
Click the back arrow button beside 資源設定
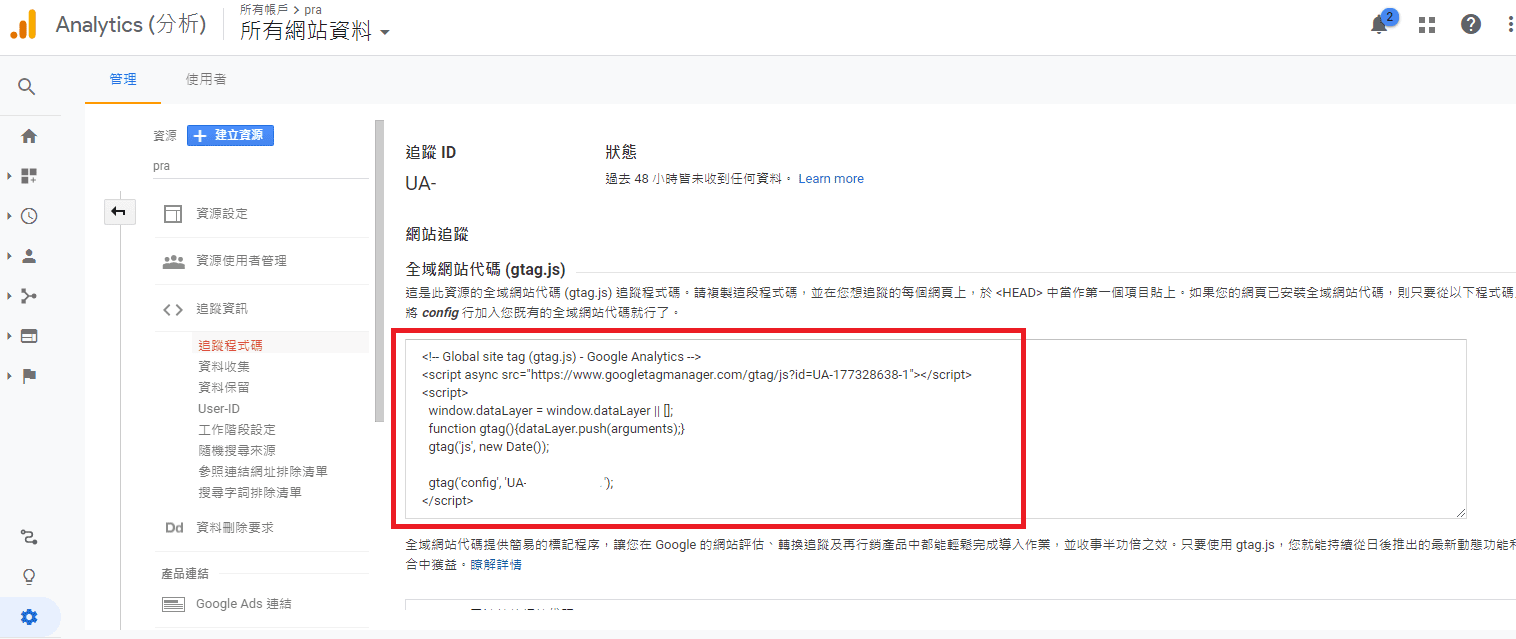click(x=120, y=211)
